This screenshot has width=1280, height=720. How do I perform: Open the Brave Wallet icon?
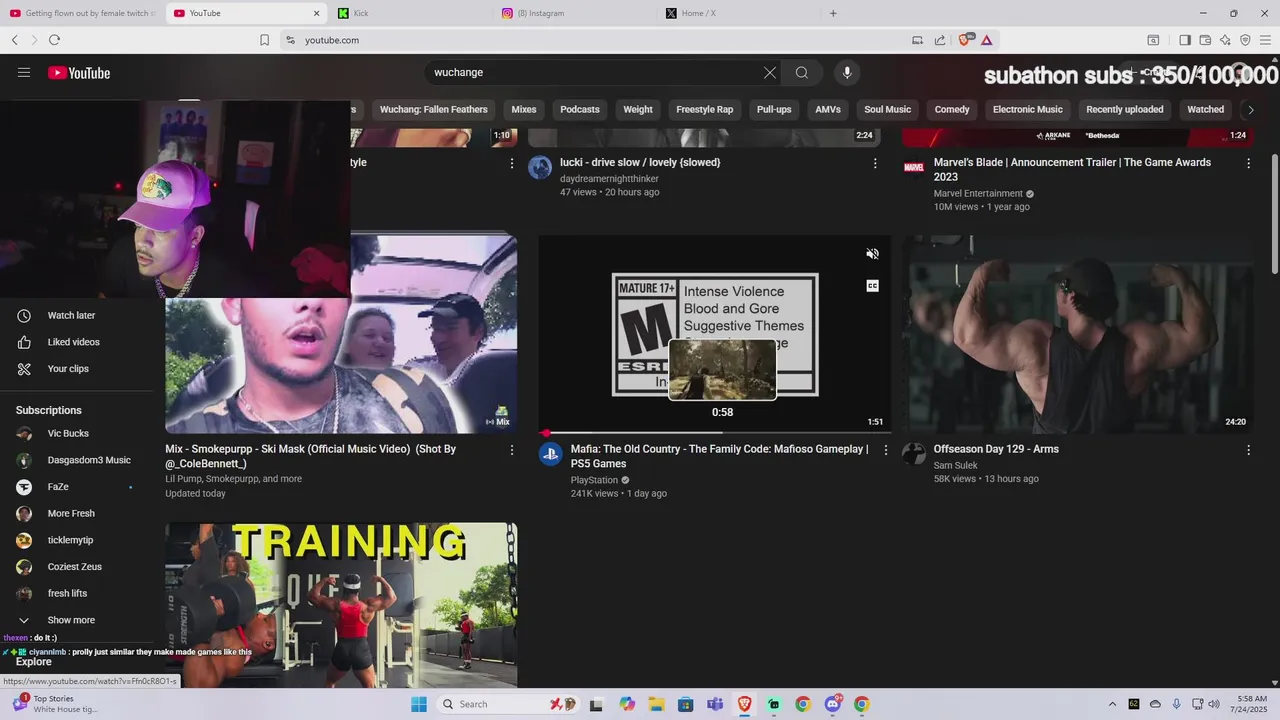coord(1205,40)
